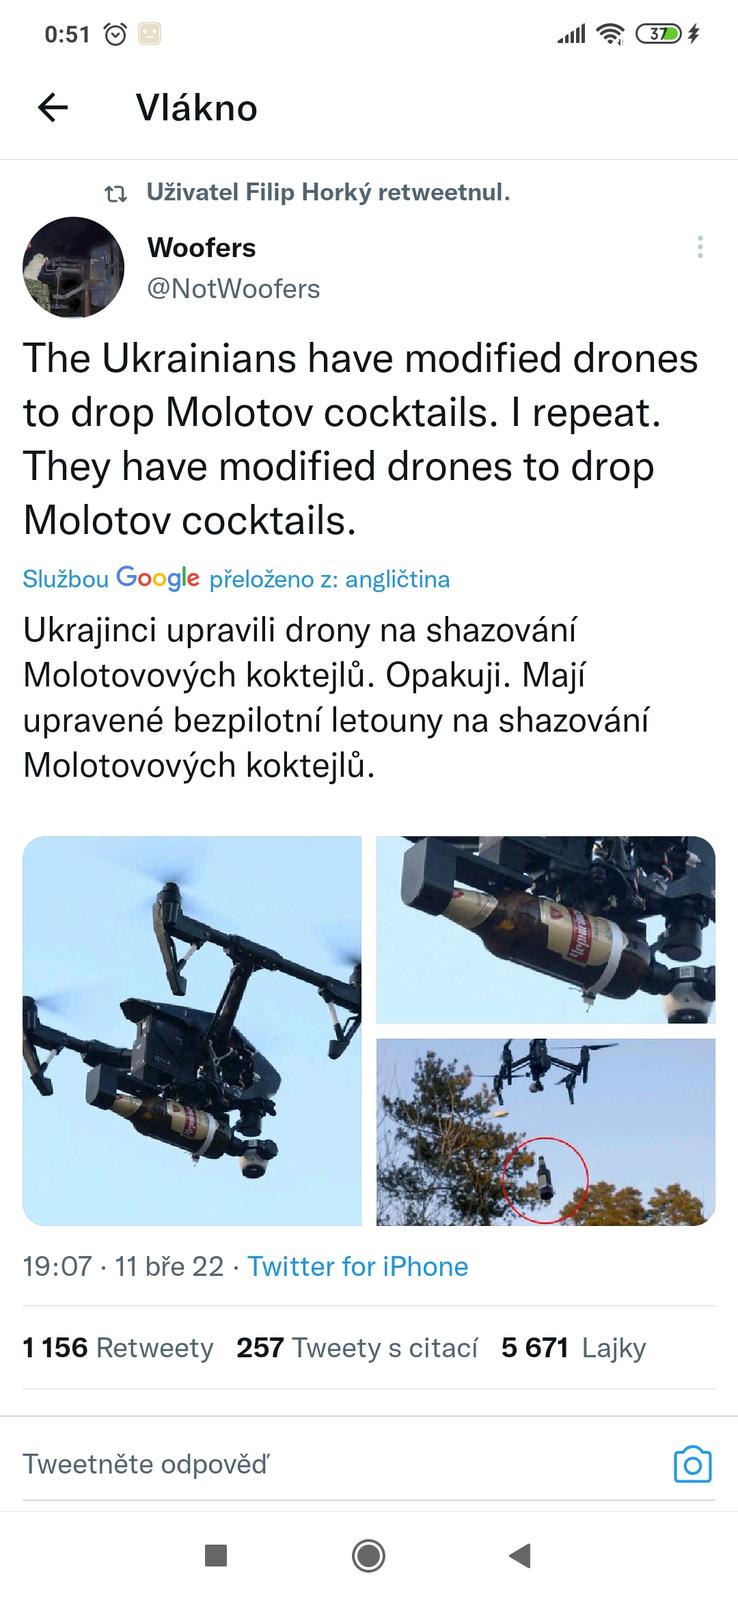The width and height of the screenshot is (738, 1600).
Task: Tap the camera icon in the reply bar
Action: click(x=692, y=1465)
